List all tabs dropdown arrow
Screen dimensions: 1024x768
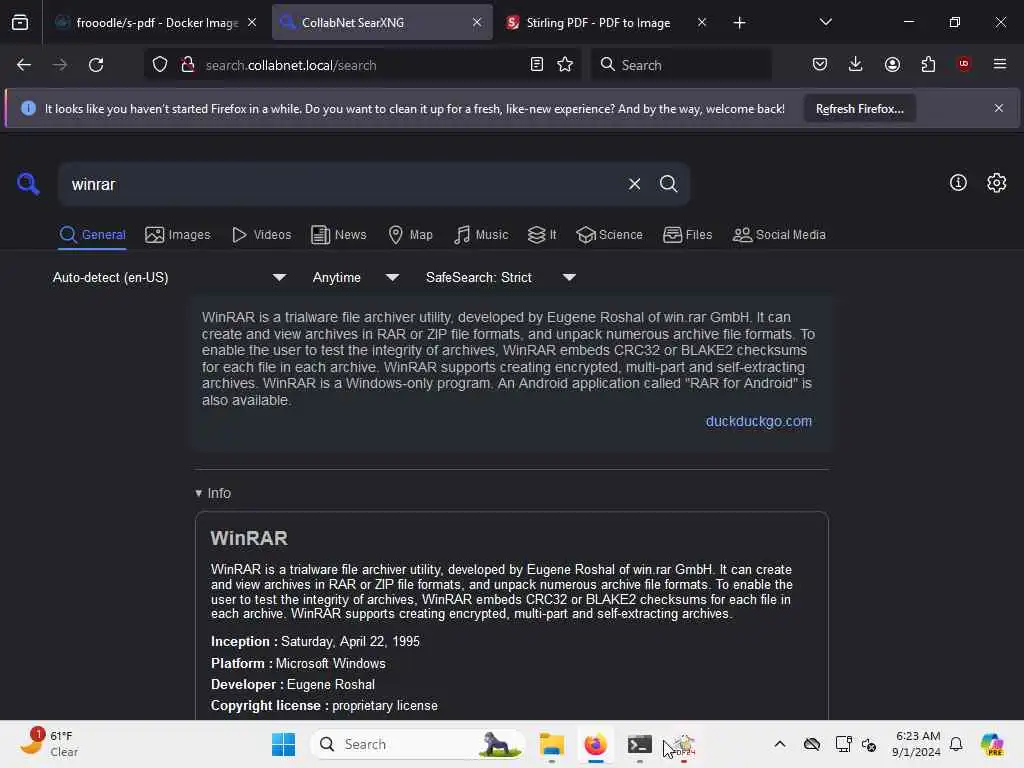825,22
